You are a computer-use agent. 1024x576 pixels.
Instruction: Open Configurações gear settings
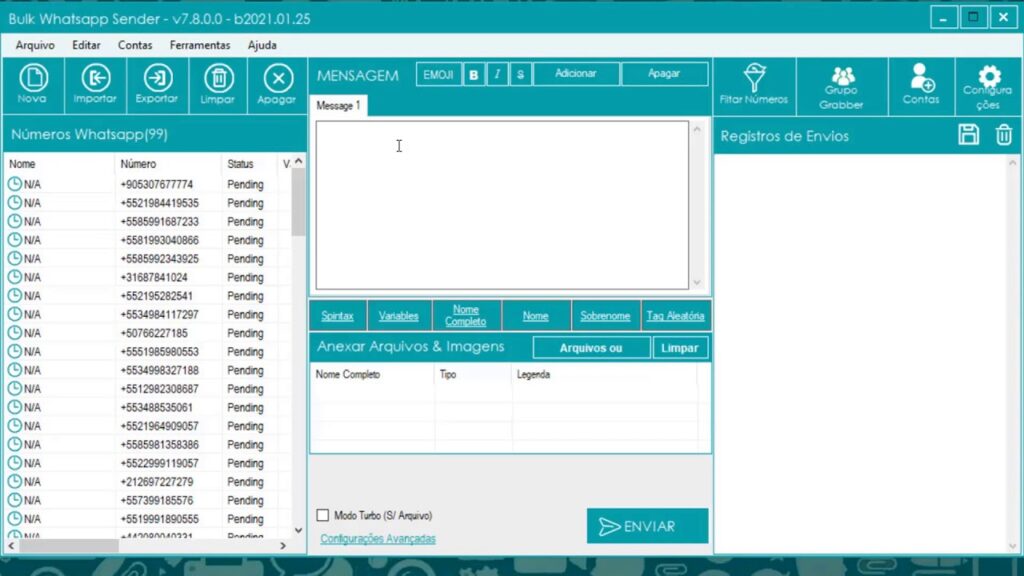988,80
